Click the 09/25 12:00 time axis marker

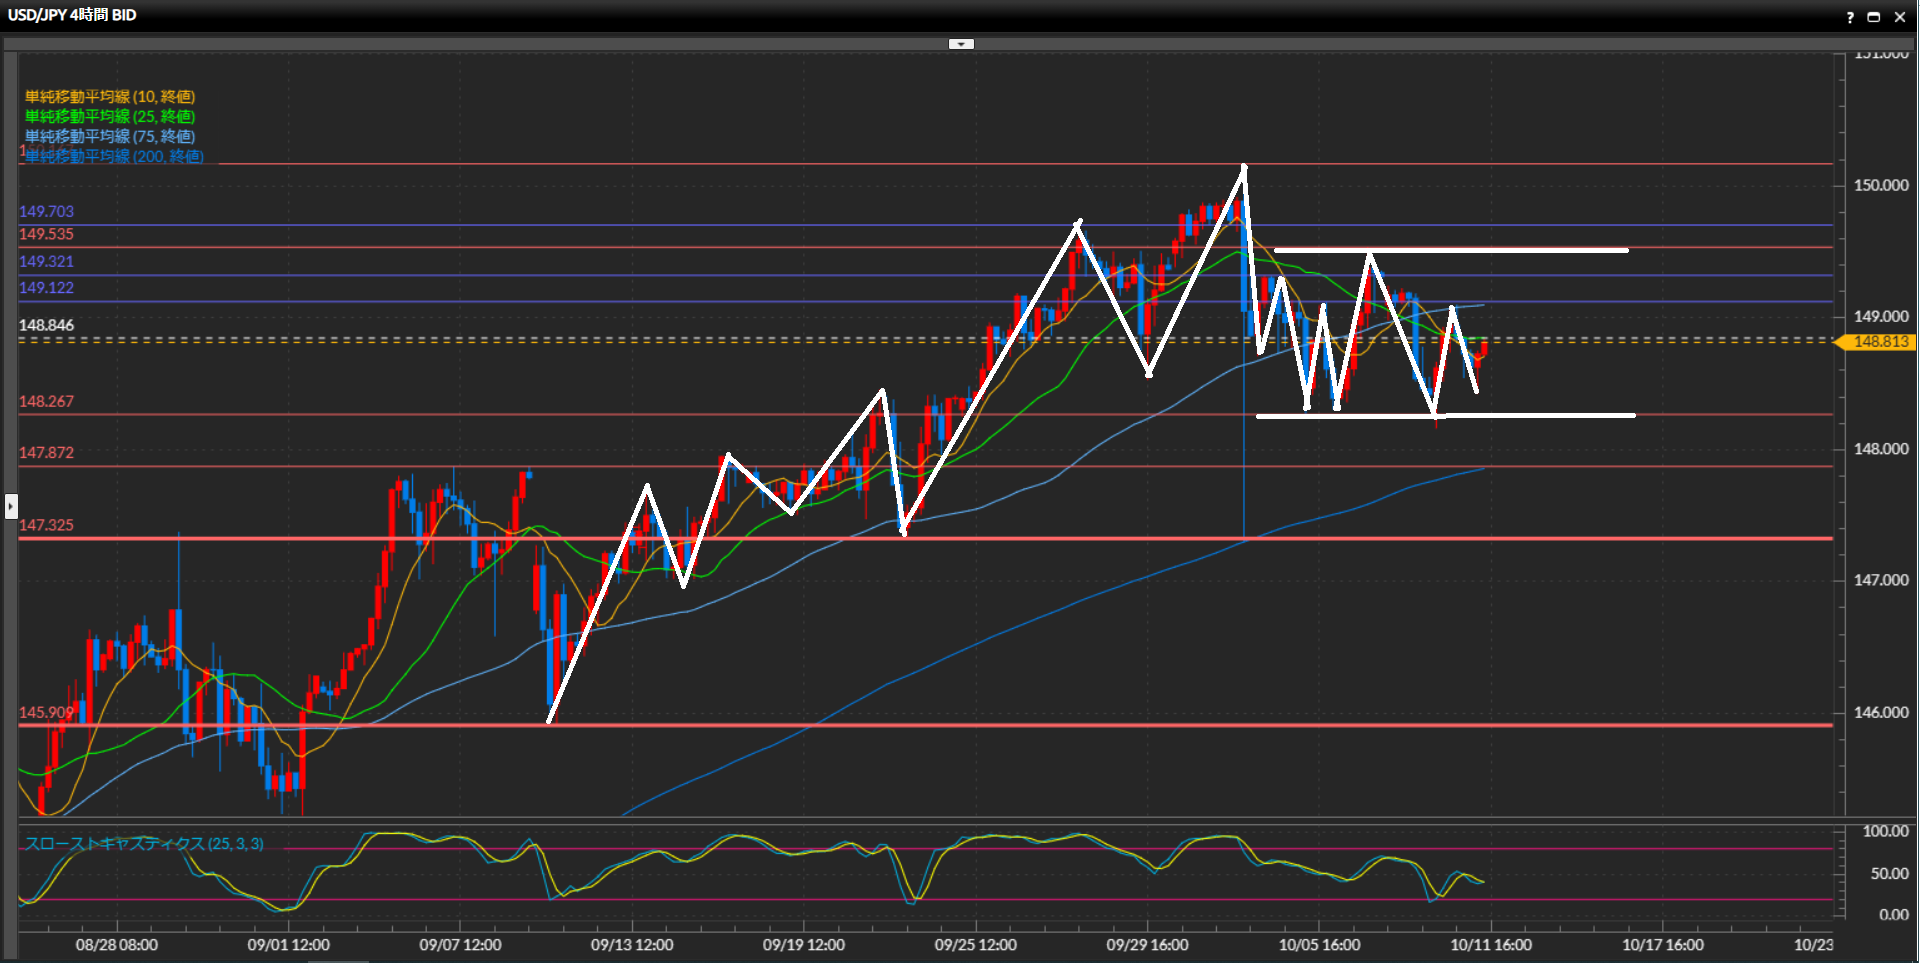tap(975, 945)
